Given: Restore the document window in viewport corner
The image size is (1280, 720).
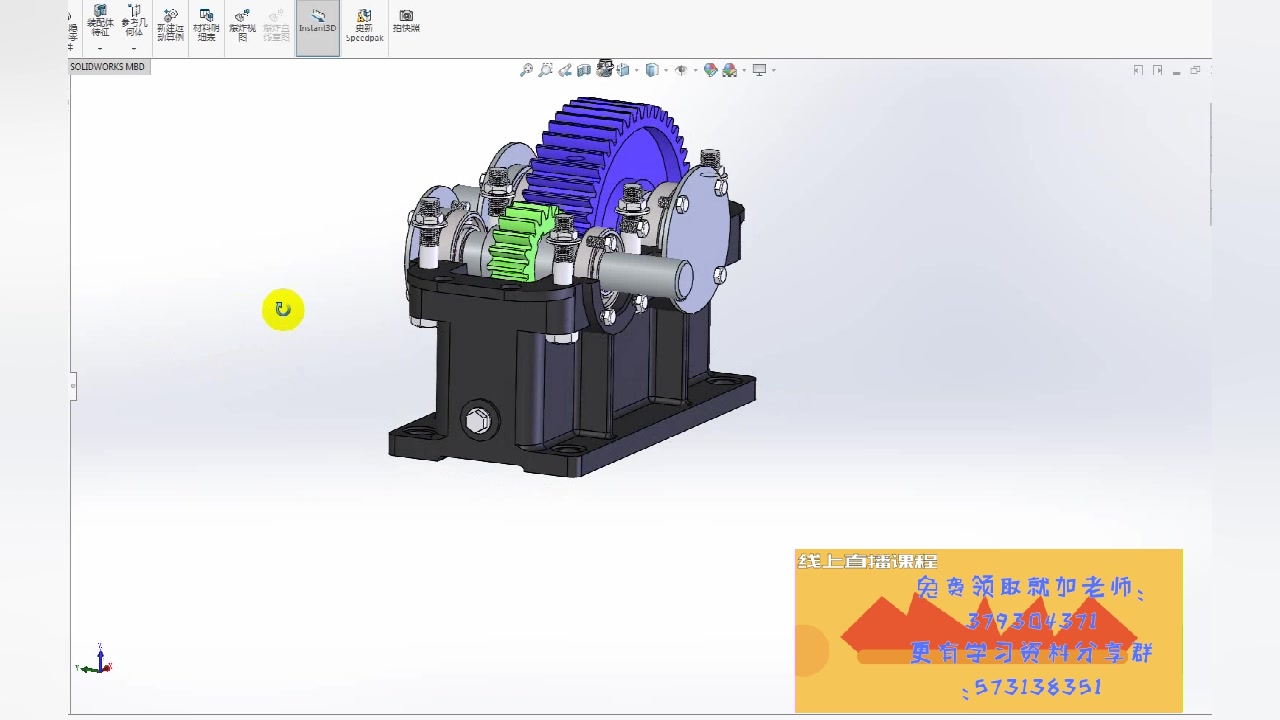Looking at the screenshot, I should 1195,70.
